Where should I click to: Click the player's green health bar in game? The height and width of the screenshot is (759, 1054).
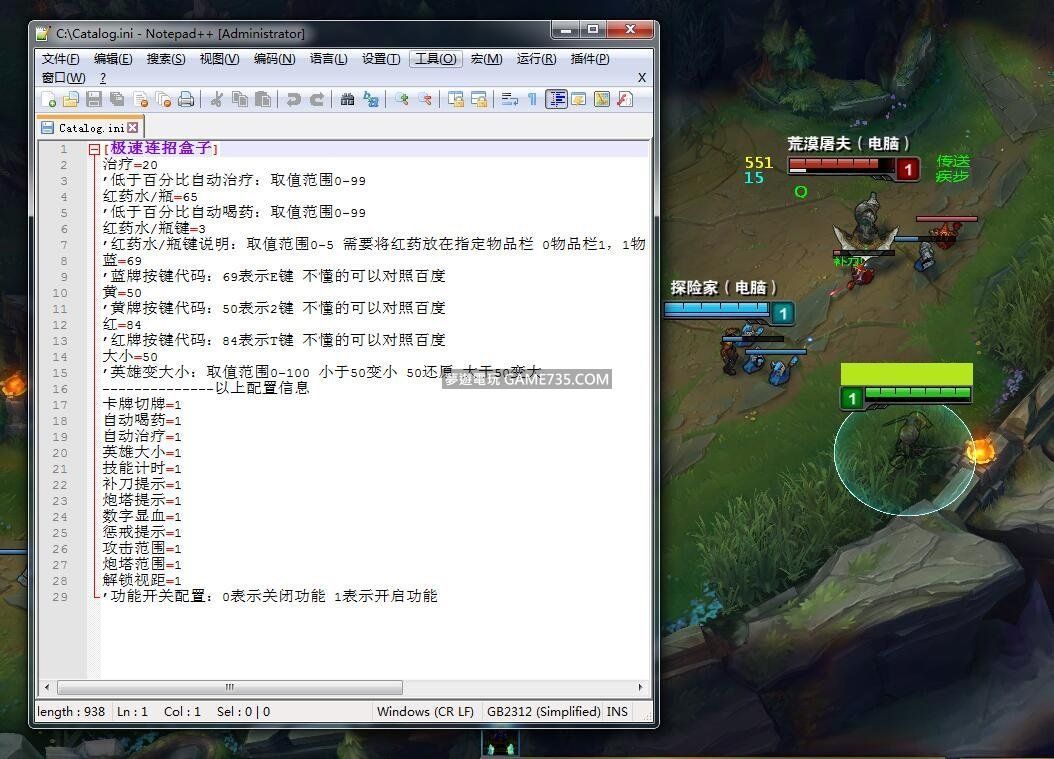point(917,393)
